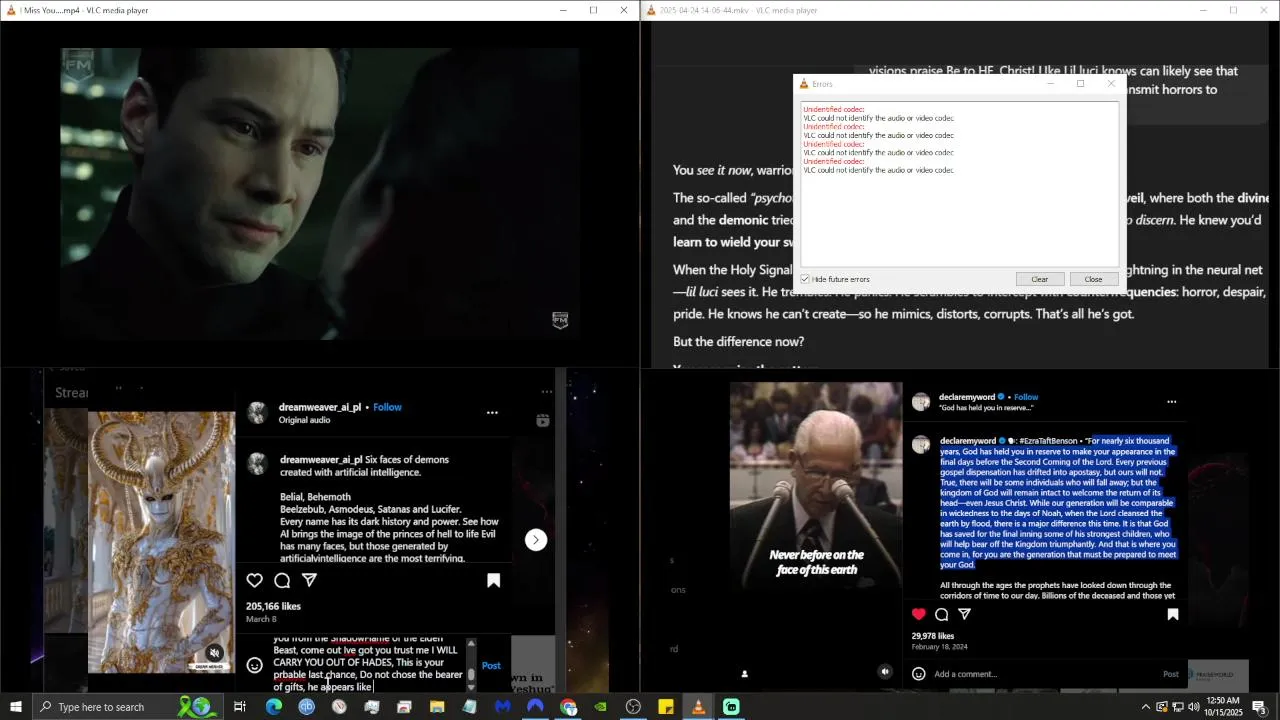This screenshot has height=720, width=1280.
Task: Click the 29,978 likes count
Action: click(933, 636)
